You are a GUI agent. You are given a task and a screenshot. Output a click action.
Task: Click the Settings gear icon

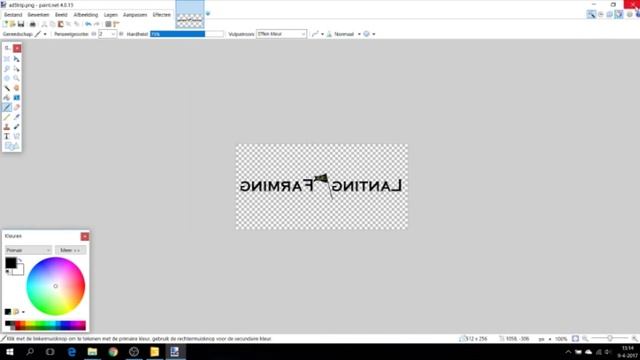(x=629, y=14)
